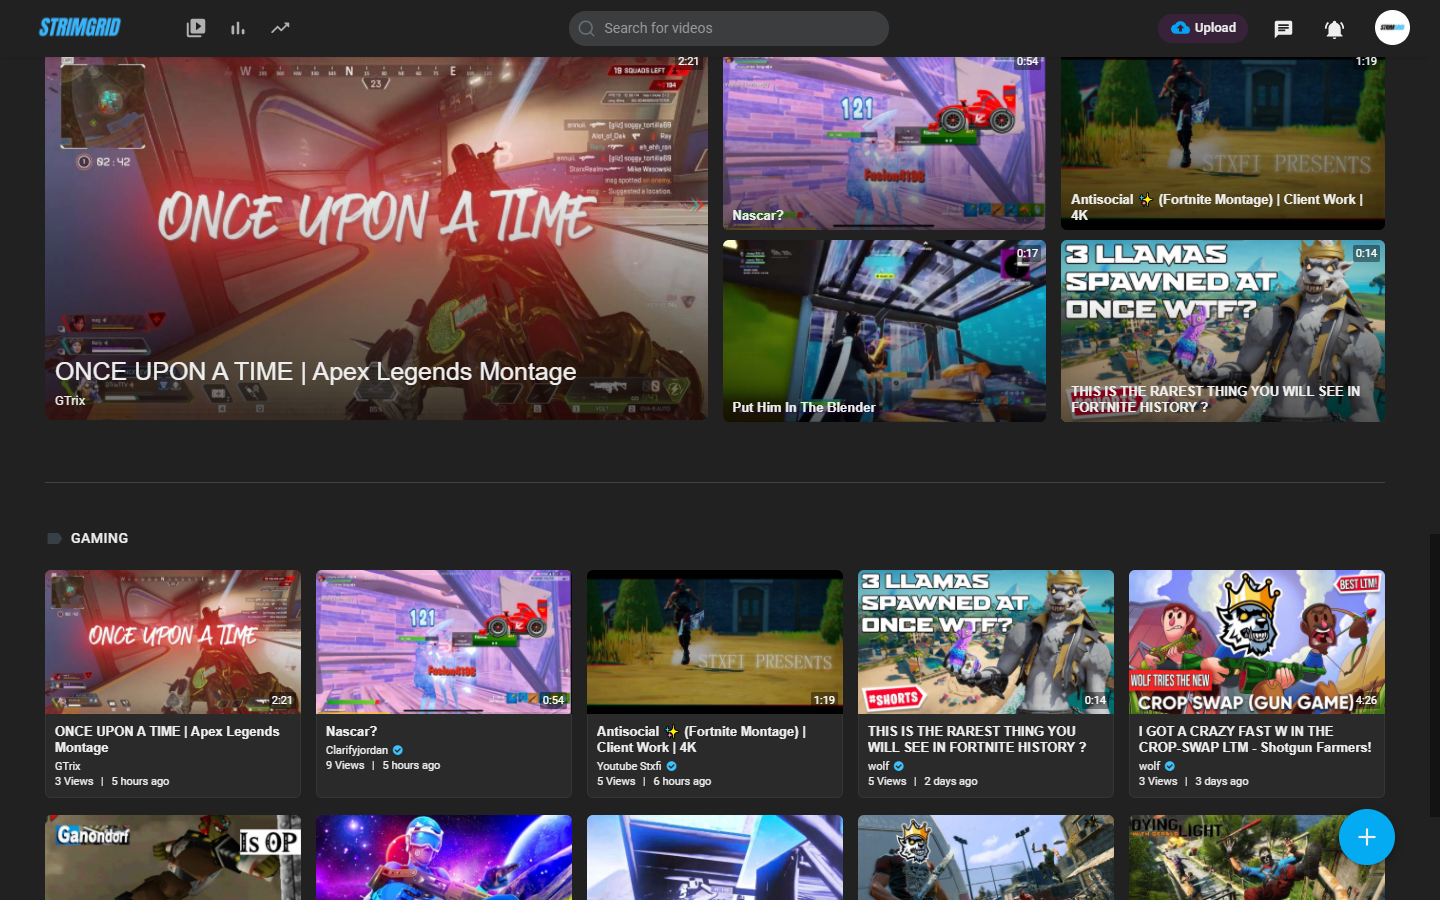Open I GOT A CRAZY FAST W title
This screenshot has width=1440, height=900.
(x=1255, y=739)
